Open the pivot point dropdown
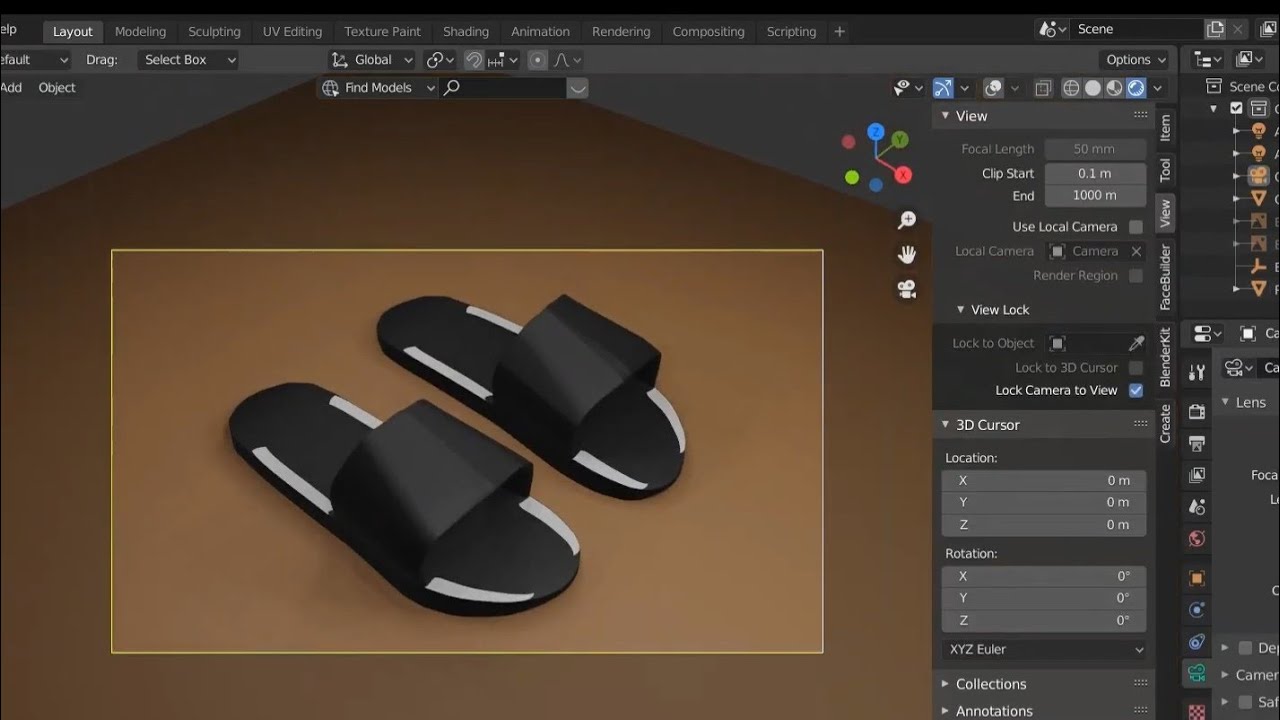The width and height of the screenshot is (1280, 720). [440, 60]
